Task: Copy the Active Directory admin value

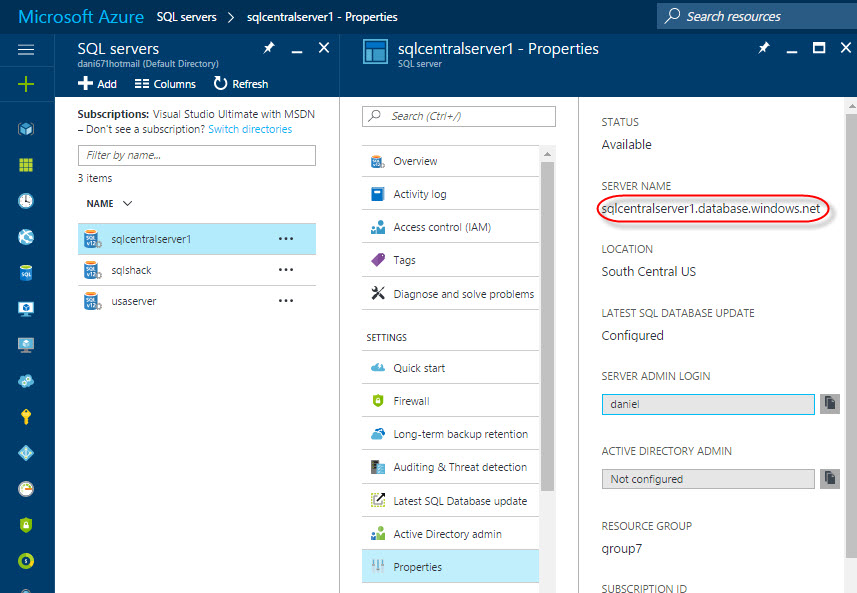Action: [x=830, y=479]
